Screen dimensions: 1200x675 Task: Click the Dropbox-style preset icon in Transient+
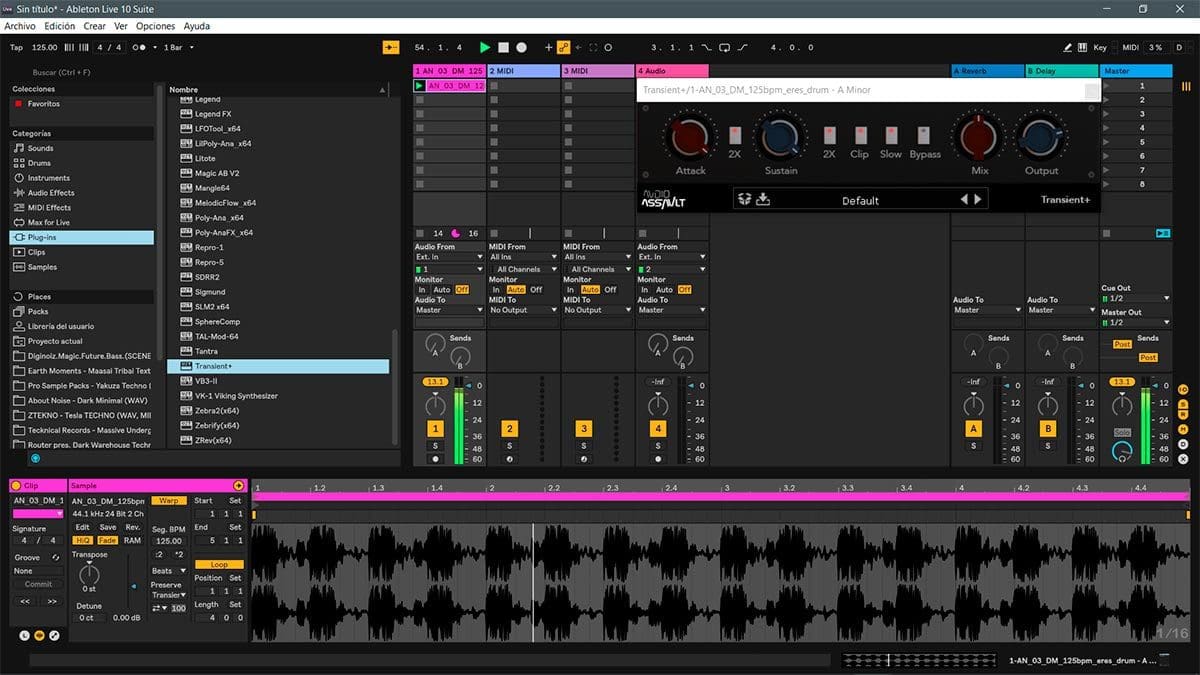(744, 199)
